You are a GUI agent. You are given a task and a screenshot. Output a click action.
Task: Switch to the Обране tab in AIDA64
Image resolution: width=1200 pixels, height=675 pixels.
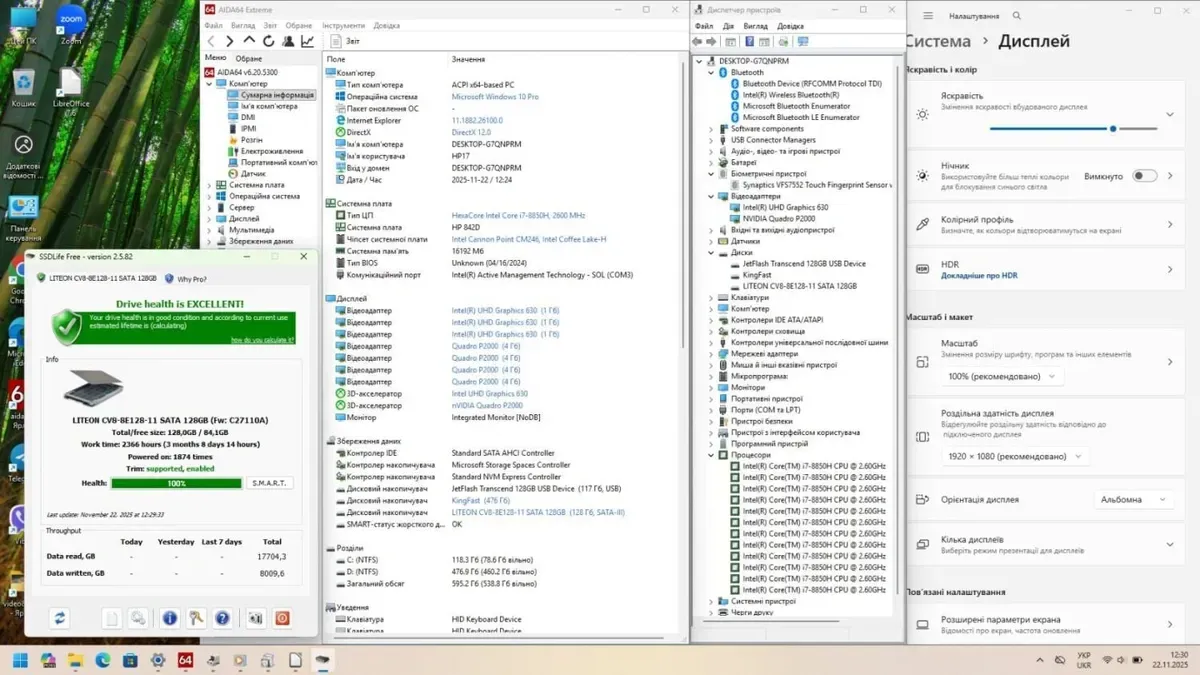tap(249, 59)
